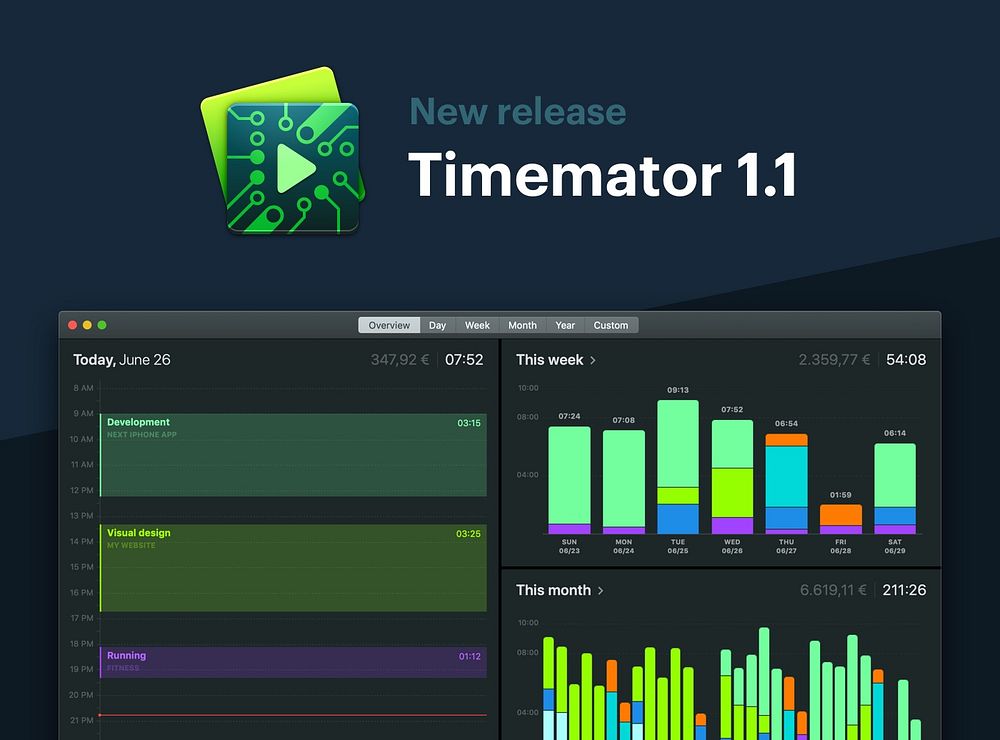The height and width of the screenshot is (740, 1000).
Task: Click the THU 06/27 bar
Action: [x=786, y=484]
